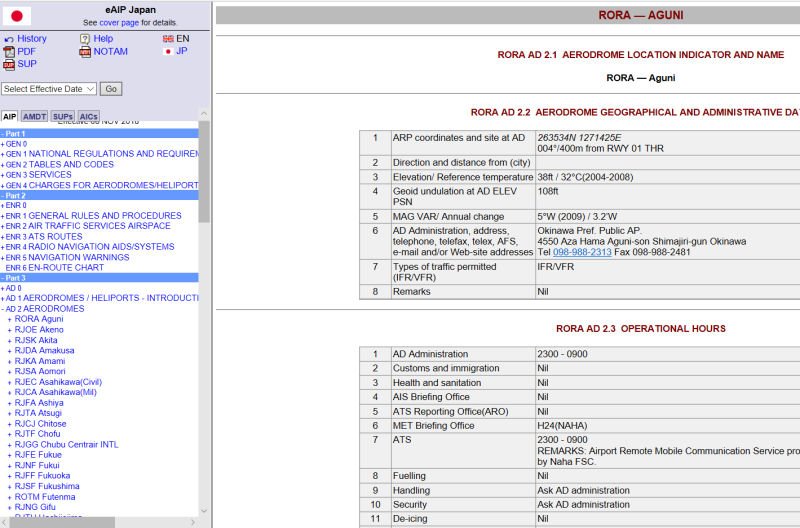Open the Select Effective Date dropdown

[x=48, y=89]
